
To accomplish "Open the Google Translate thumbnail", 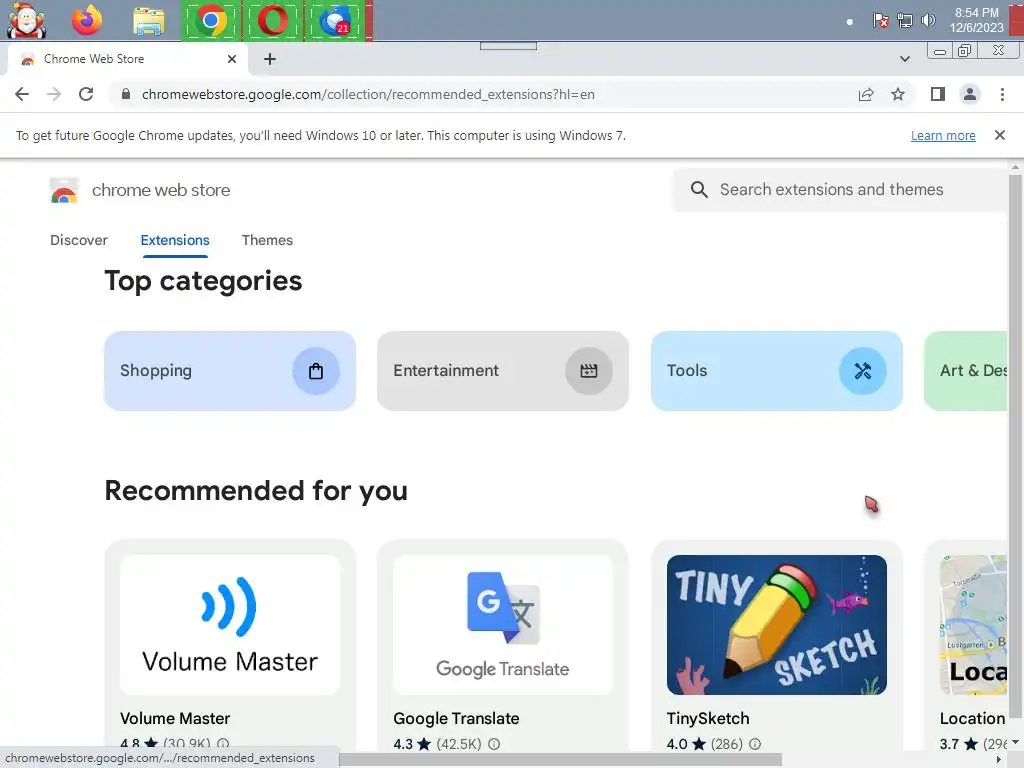I will (x=503, y=625).
